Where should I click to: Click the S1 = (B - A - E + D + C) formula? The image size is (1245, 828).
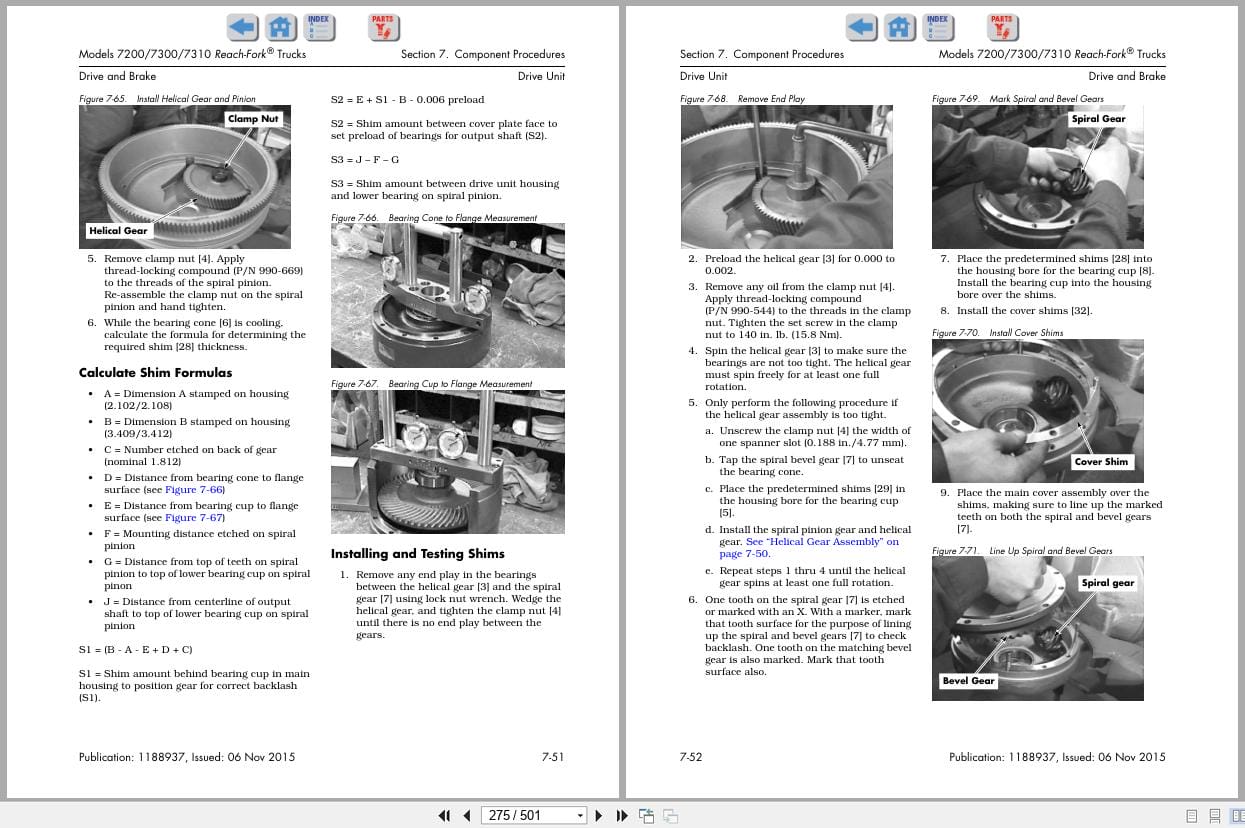click(x=135, y=650)
